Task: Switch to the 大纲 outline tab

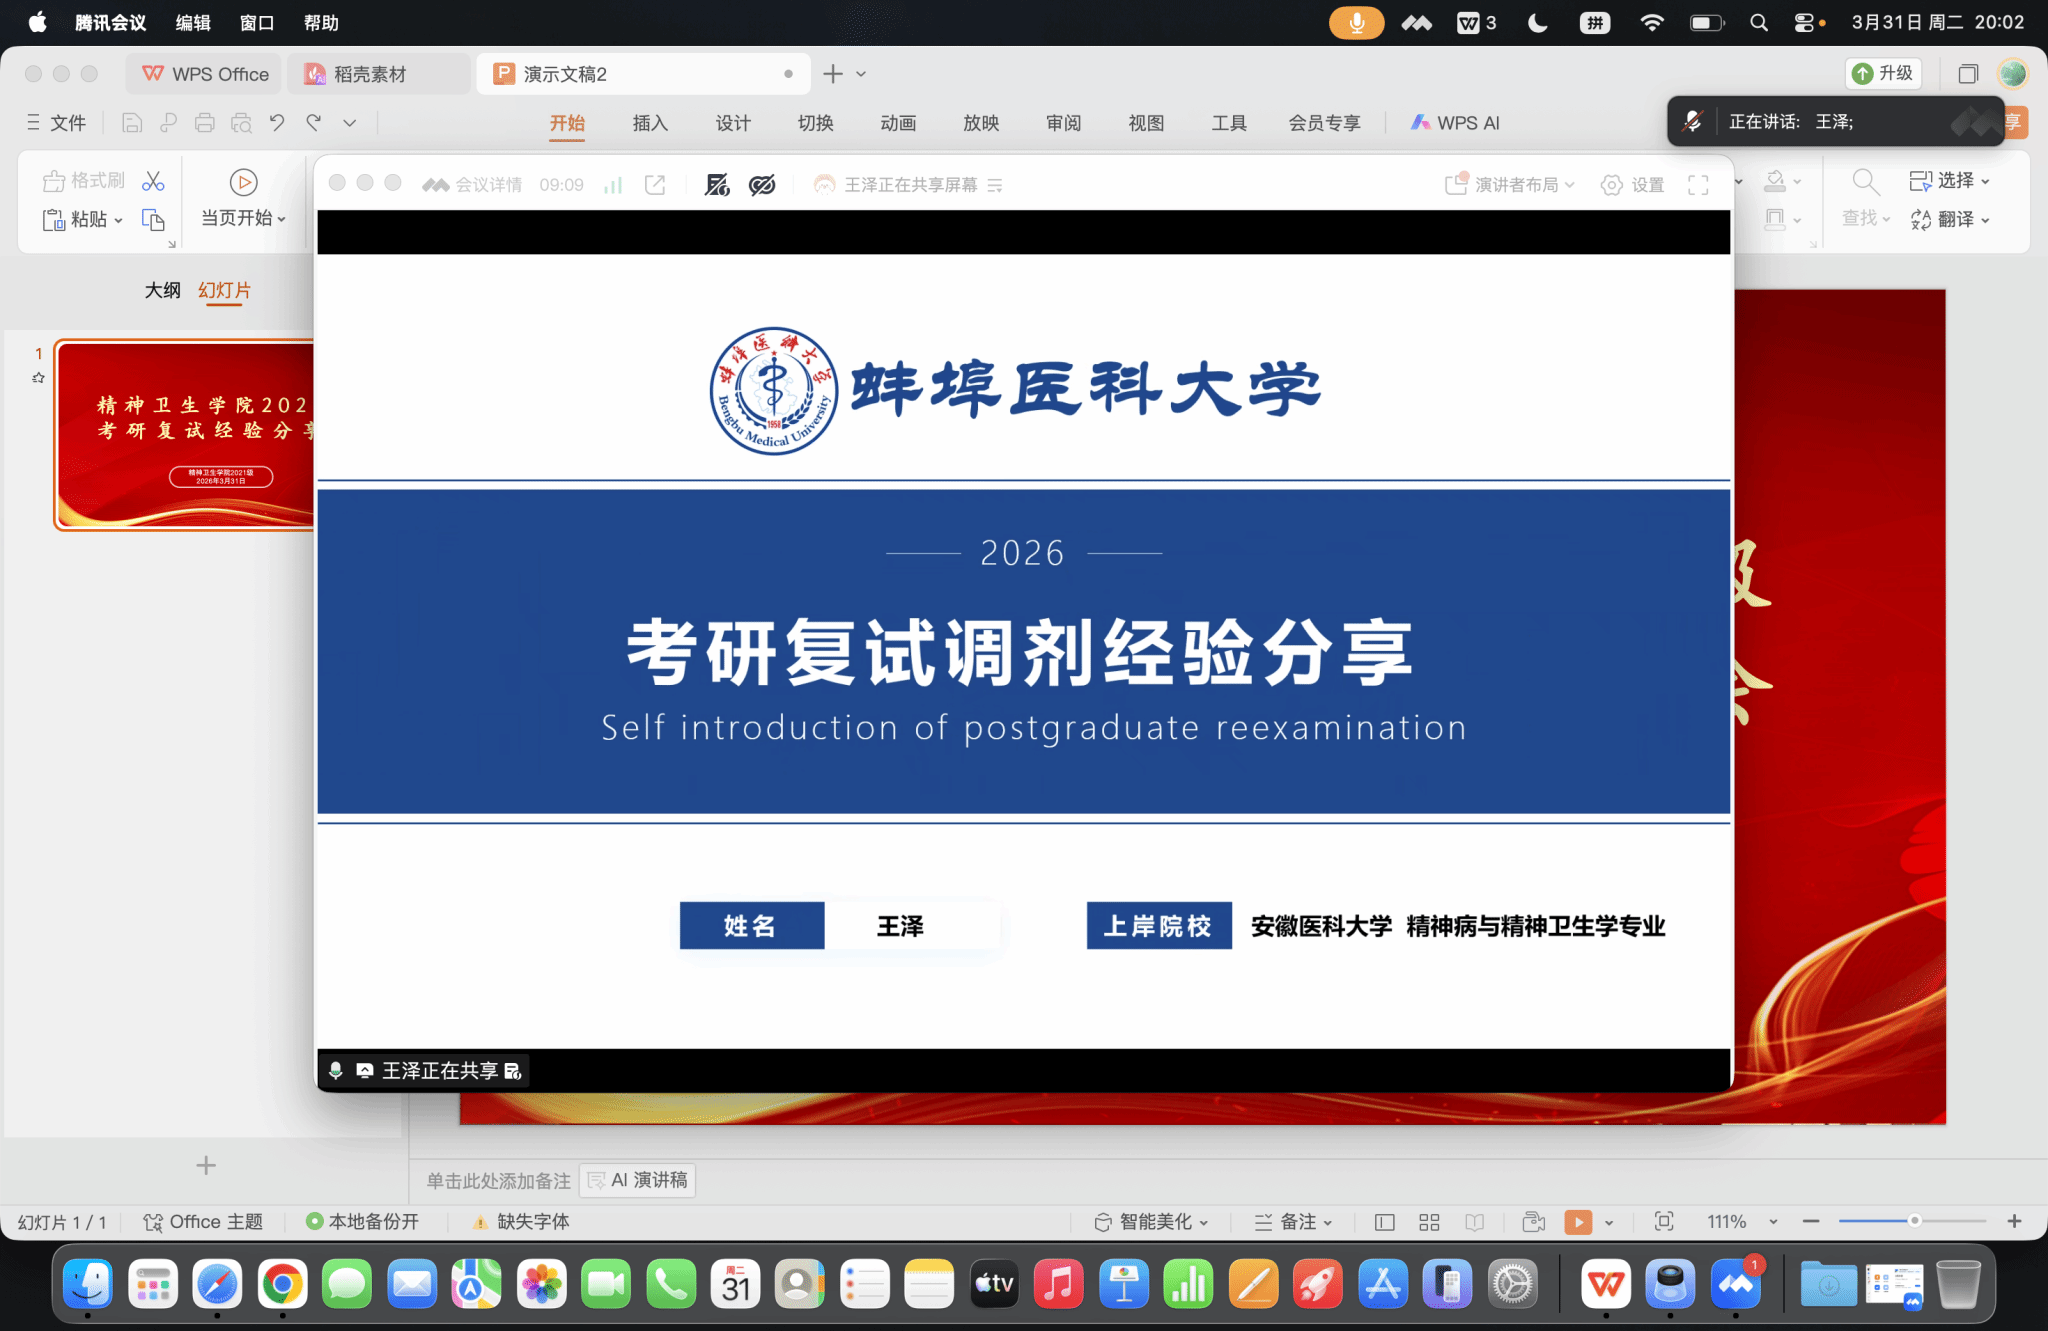Action: pyautogui.click(x=162, y=290)
